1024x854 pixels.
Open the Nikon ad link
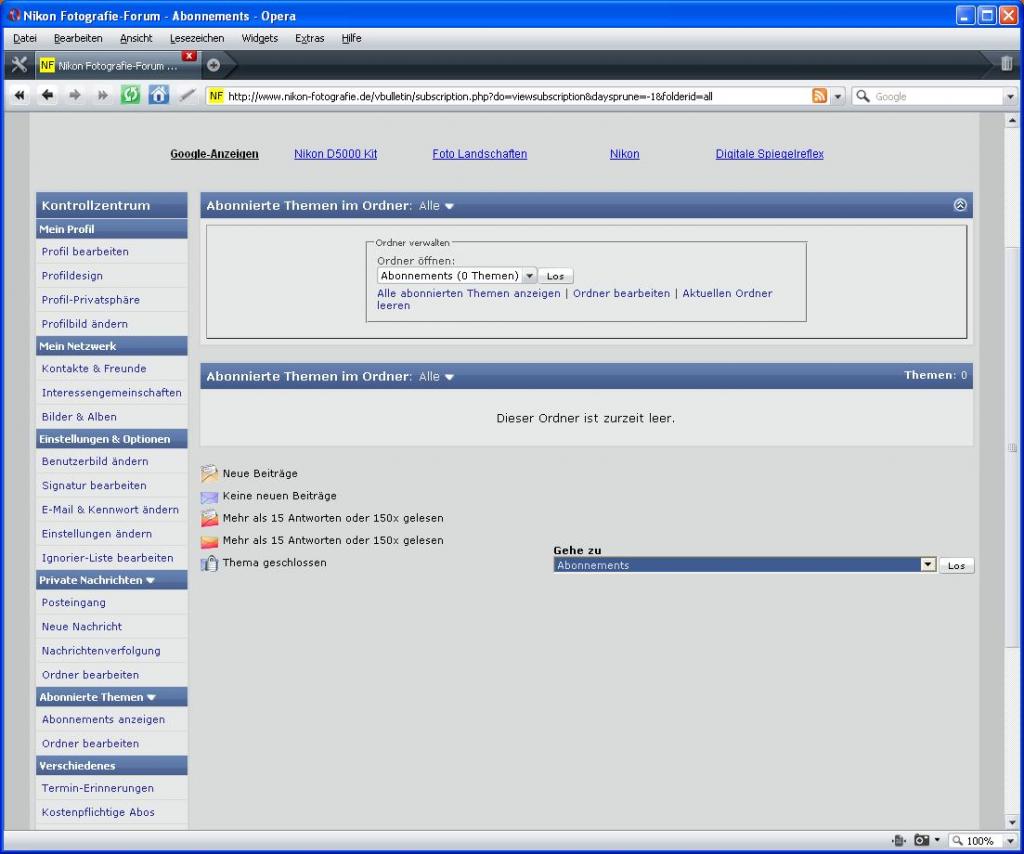[624, 154]
